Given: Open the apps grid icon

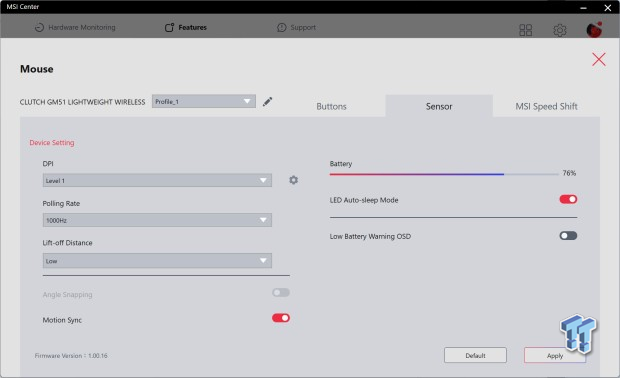Looking at the screenshot, I should 525,30.
